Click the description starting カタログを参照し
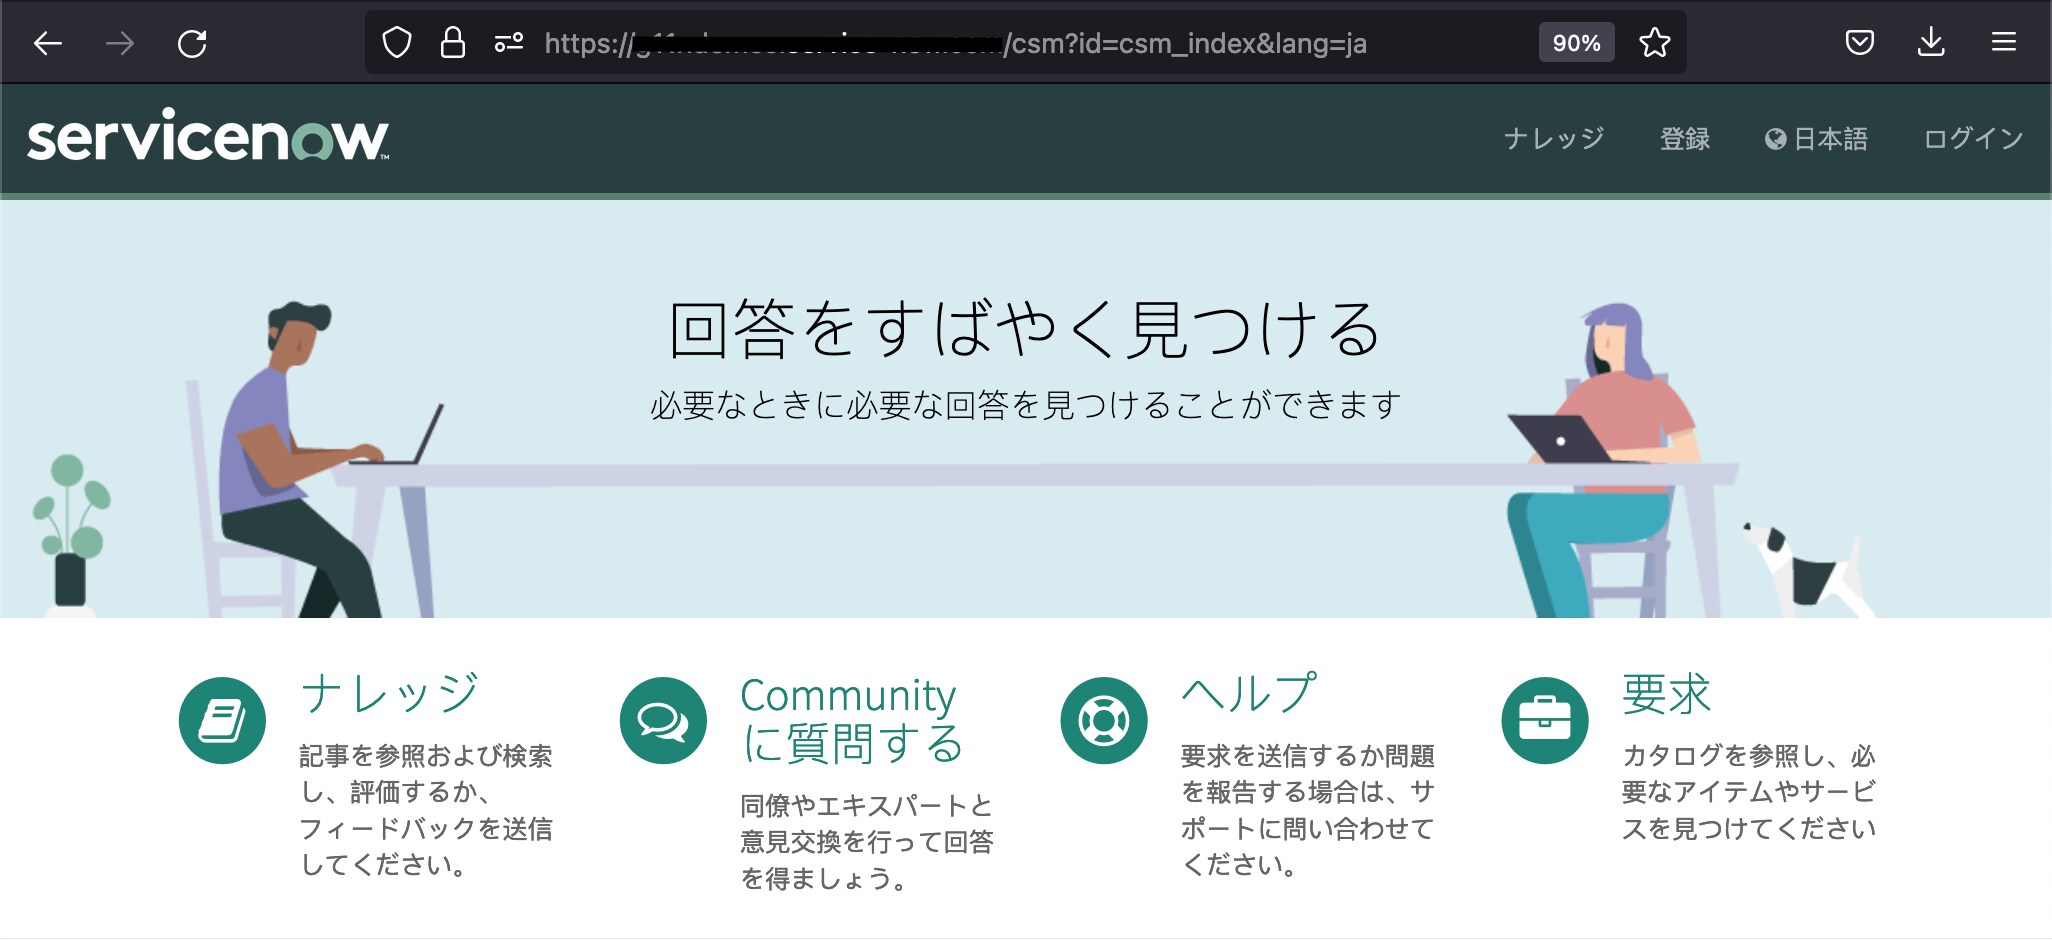The width and height of the screenshot is (2052, 940). click(1749, 792)
